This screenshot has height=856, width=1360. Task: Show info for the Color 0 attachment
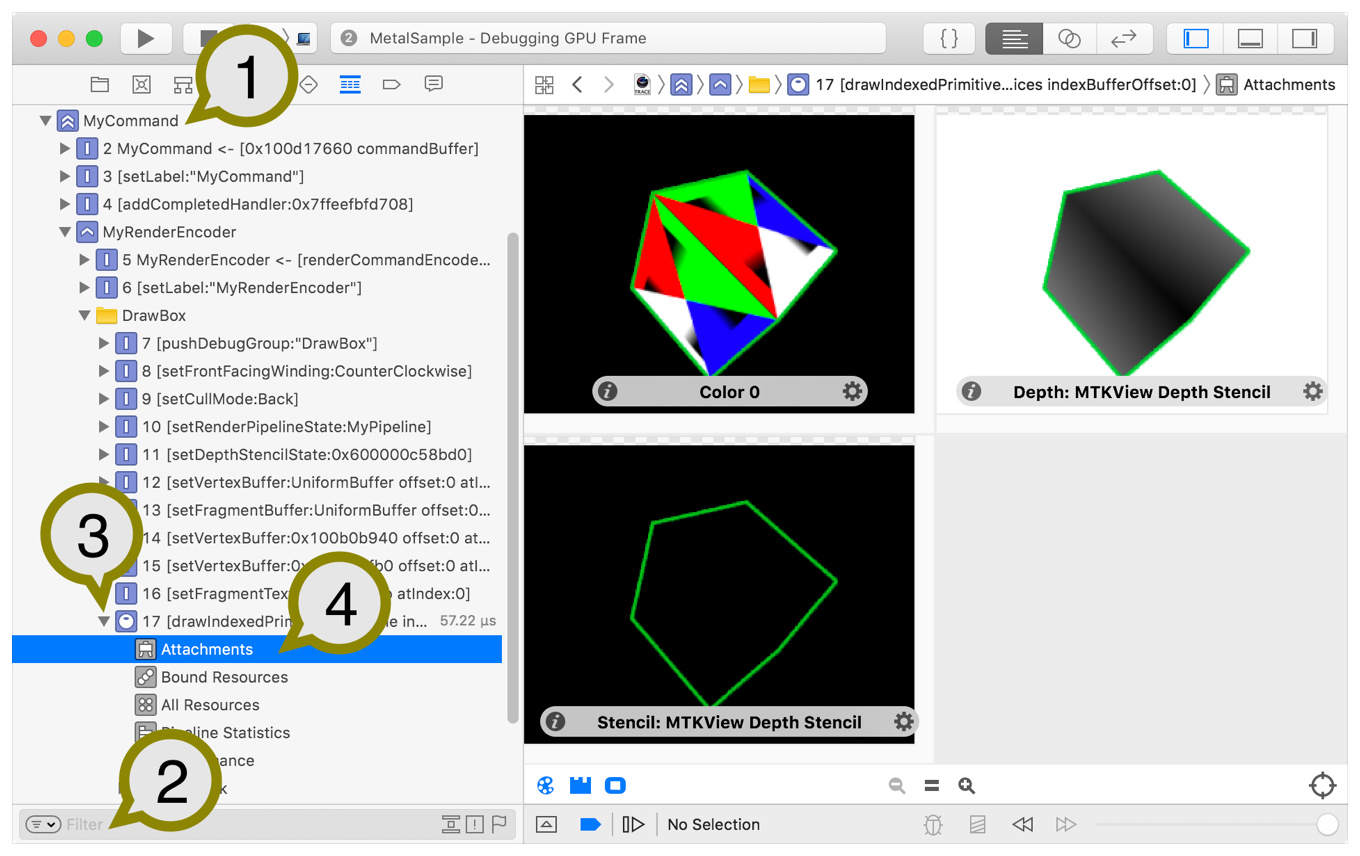(x=607, y=392)
